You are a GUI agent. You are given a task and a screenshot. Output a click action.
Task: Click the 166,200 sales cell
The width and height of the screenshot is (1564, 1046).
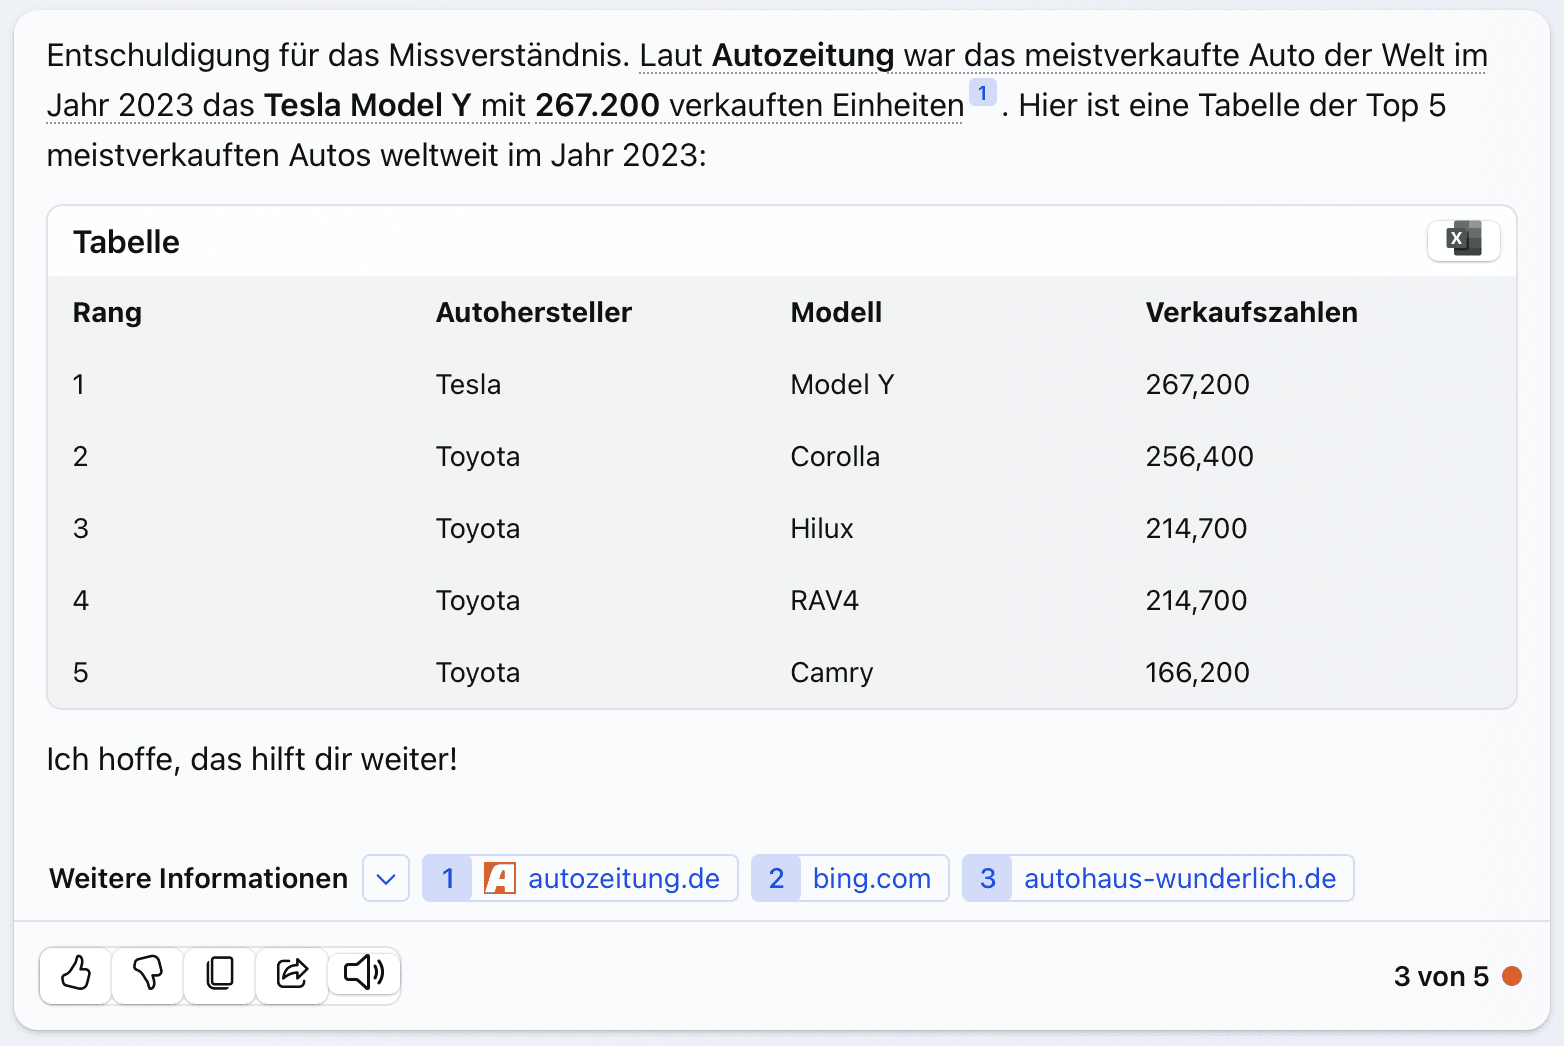point(1197,672)
